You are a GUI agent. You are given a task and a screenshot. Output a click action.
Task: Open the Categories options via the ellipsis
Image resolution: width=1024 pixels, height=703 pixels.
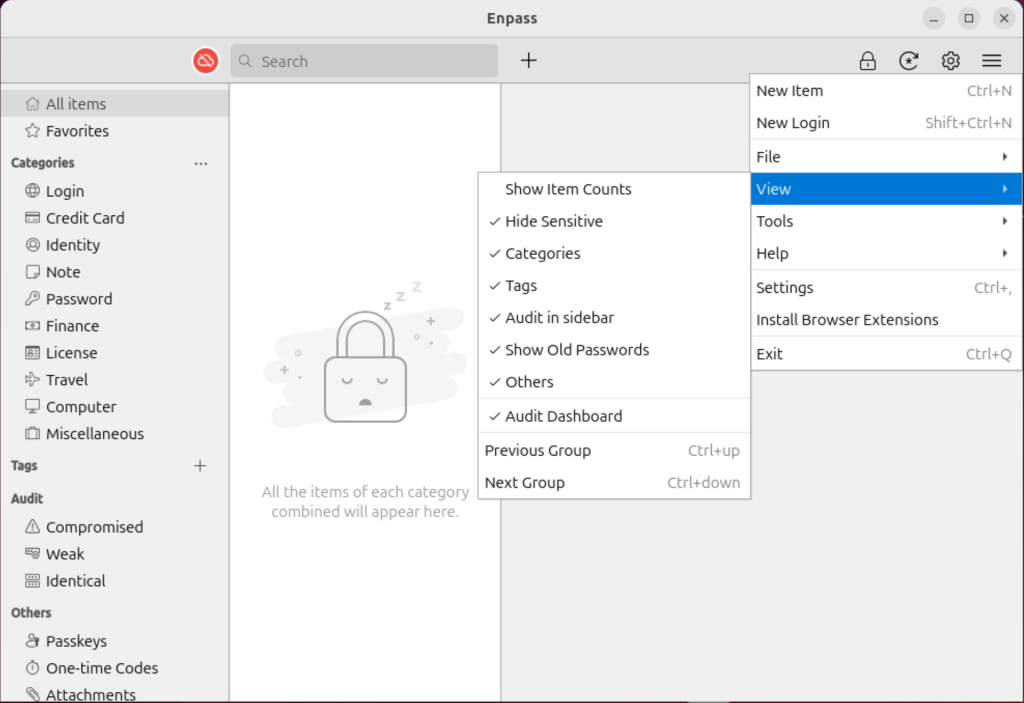(200, 163)
